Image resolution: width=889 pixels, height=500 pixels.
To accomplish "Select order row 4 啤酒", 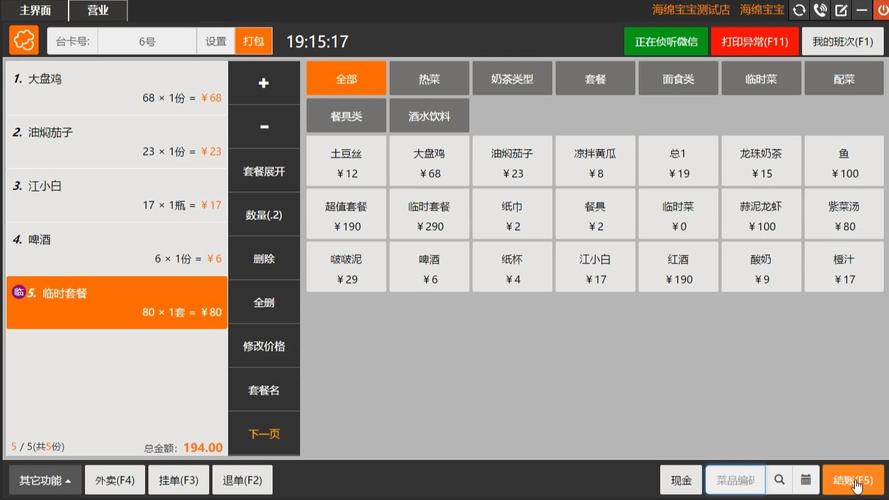I will click(117, 249).
